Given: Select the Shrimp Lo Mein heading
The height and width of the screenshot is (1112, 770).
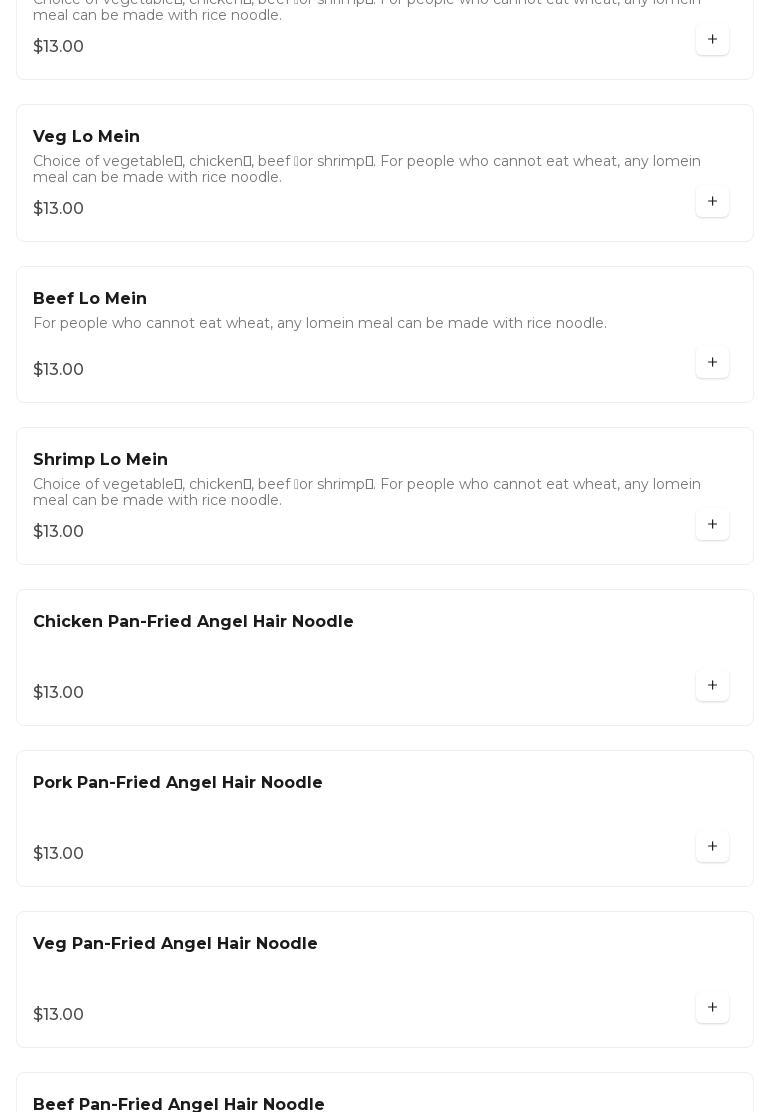Looking at the screenshot, I should [100, 460].
